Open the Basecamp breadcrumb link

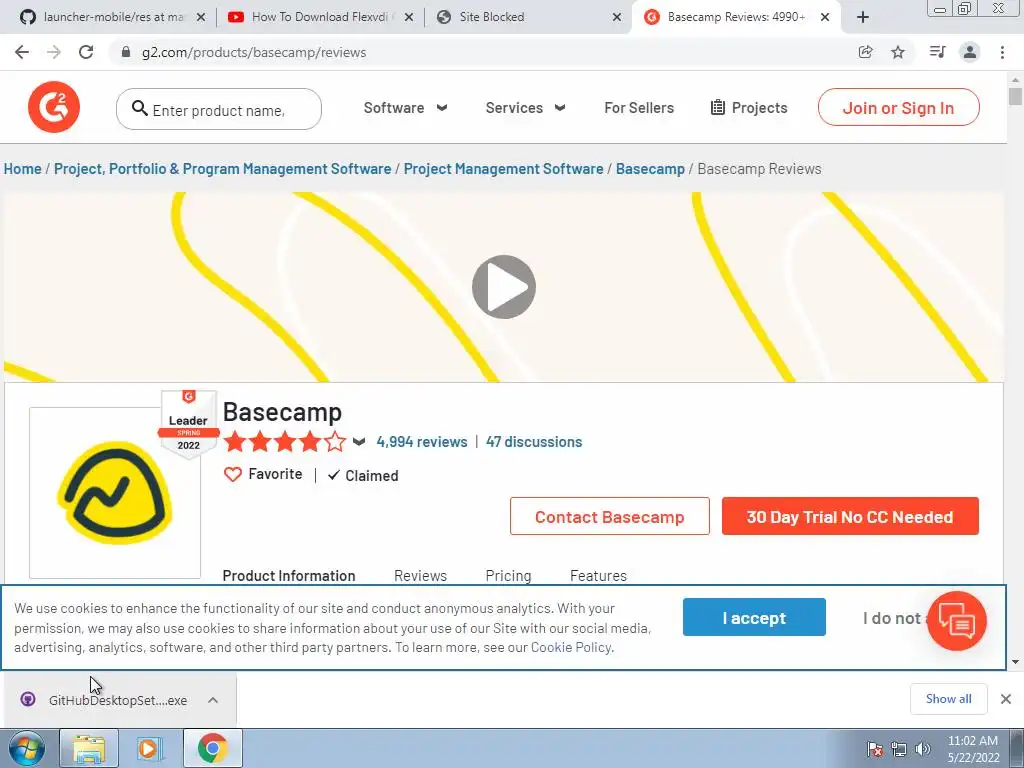[x=650, y=169]
